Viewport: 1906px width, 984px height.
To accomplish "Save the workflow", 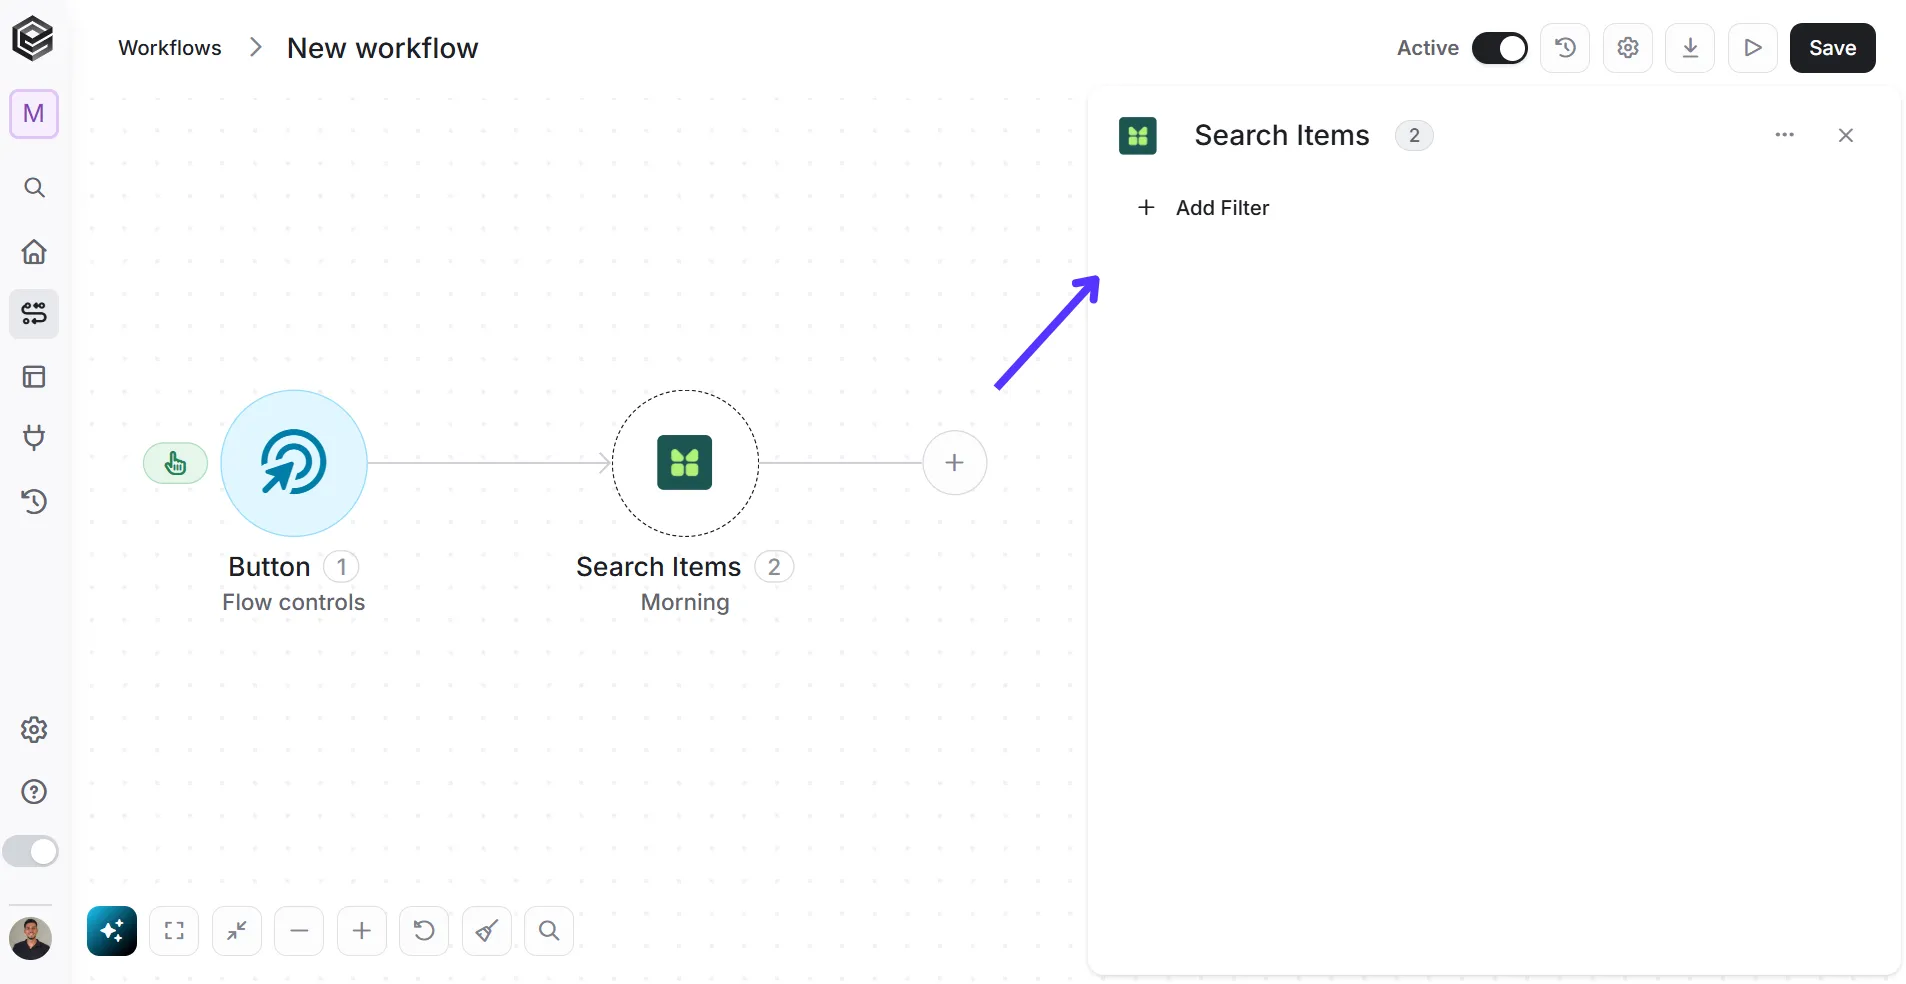I will pos(1832,48).
